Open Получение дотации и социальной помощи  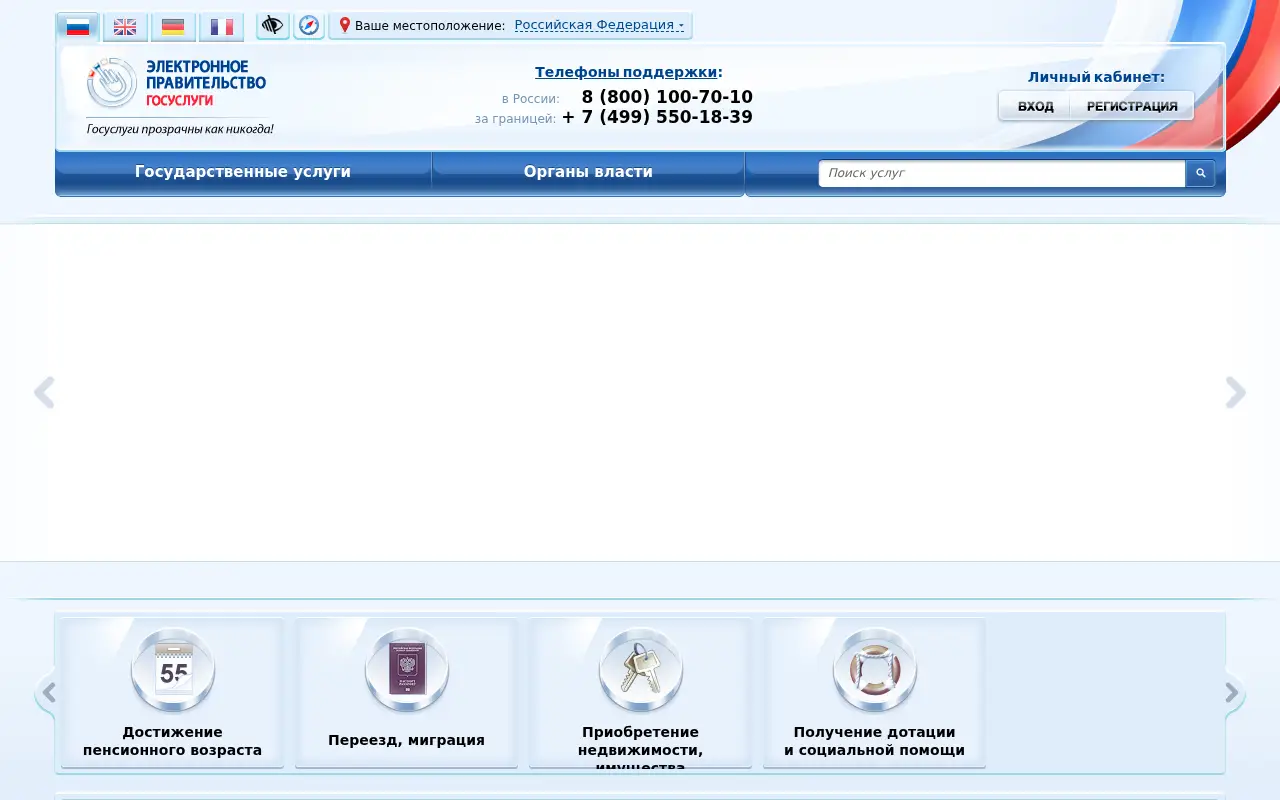874,741
